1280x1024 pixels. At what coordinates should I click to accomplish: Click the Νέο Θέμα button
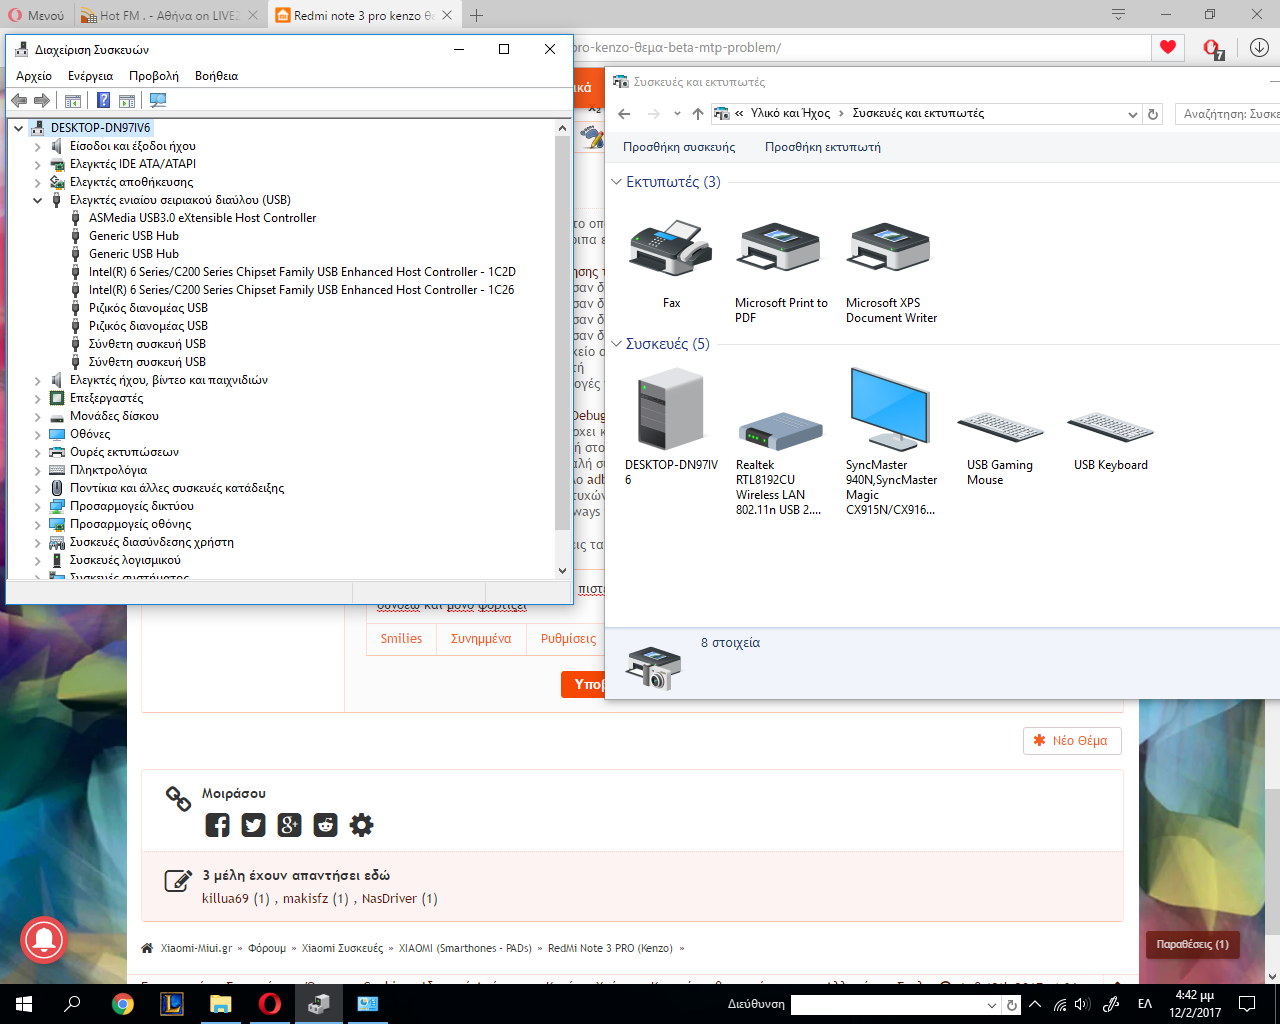coord(1071,741)
